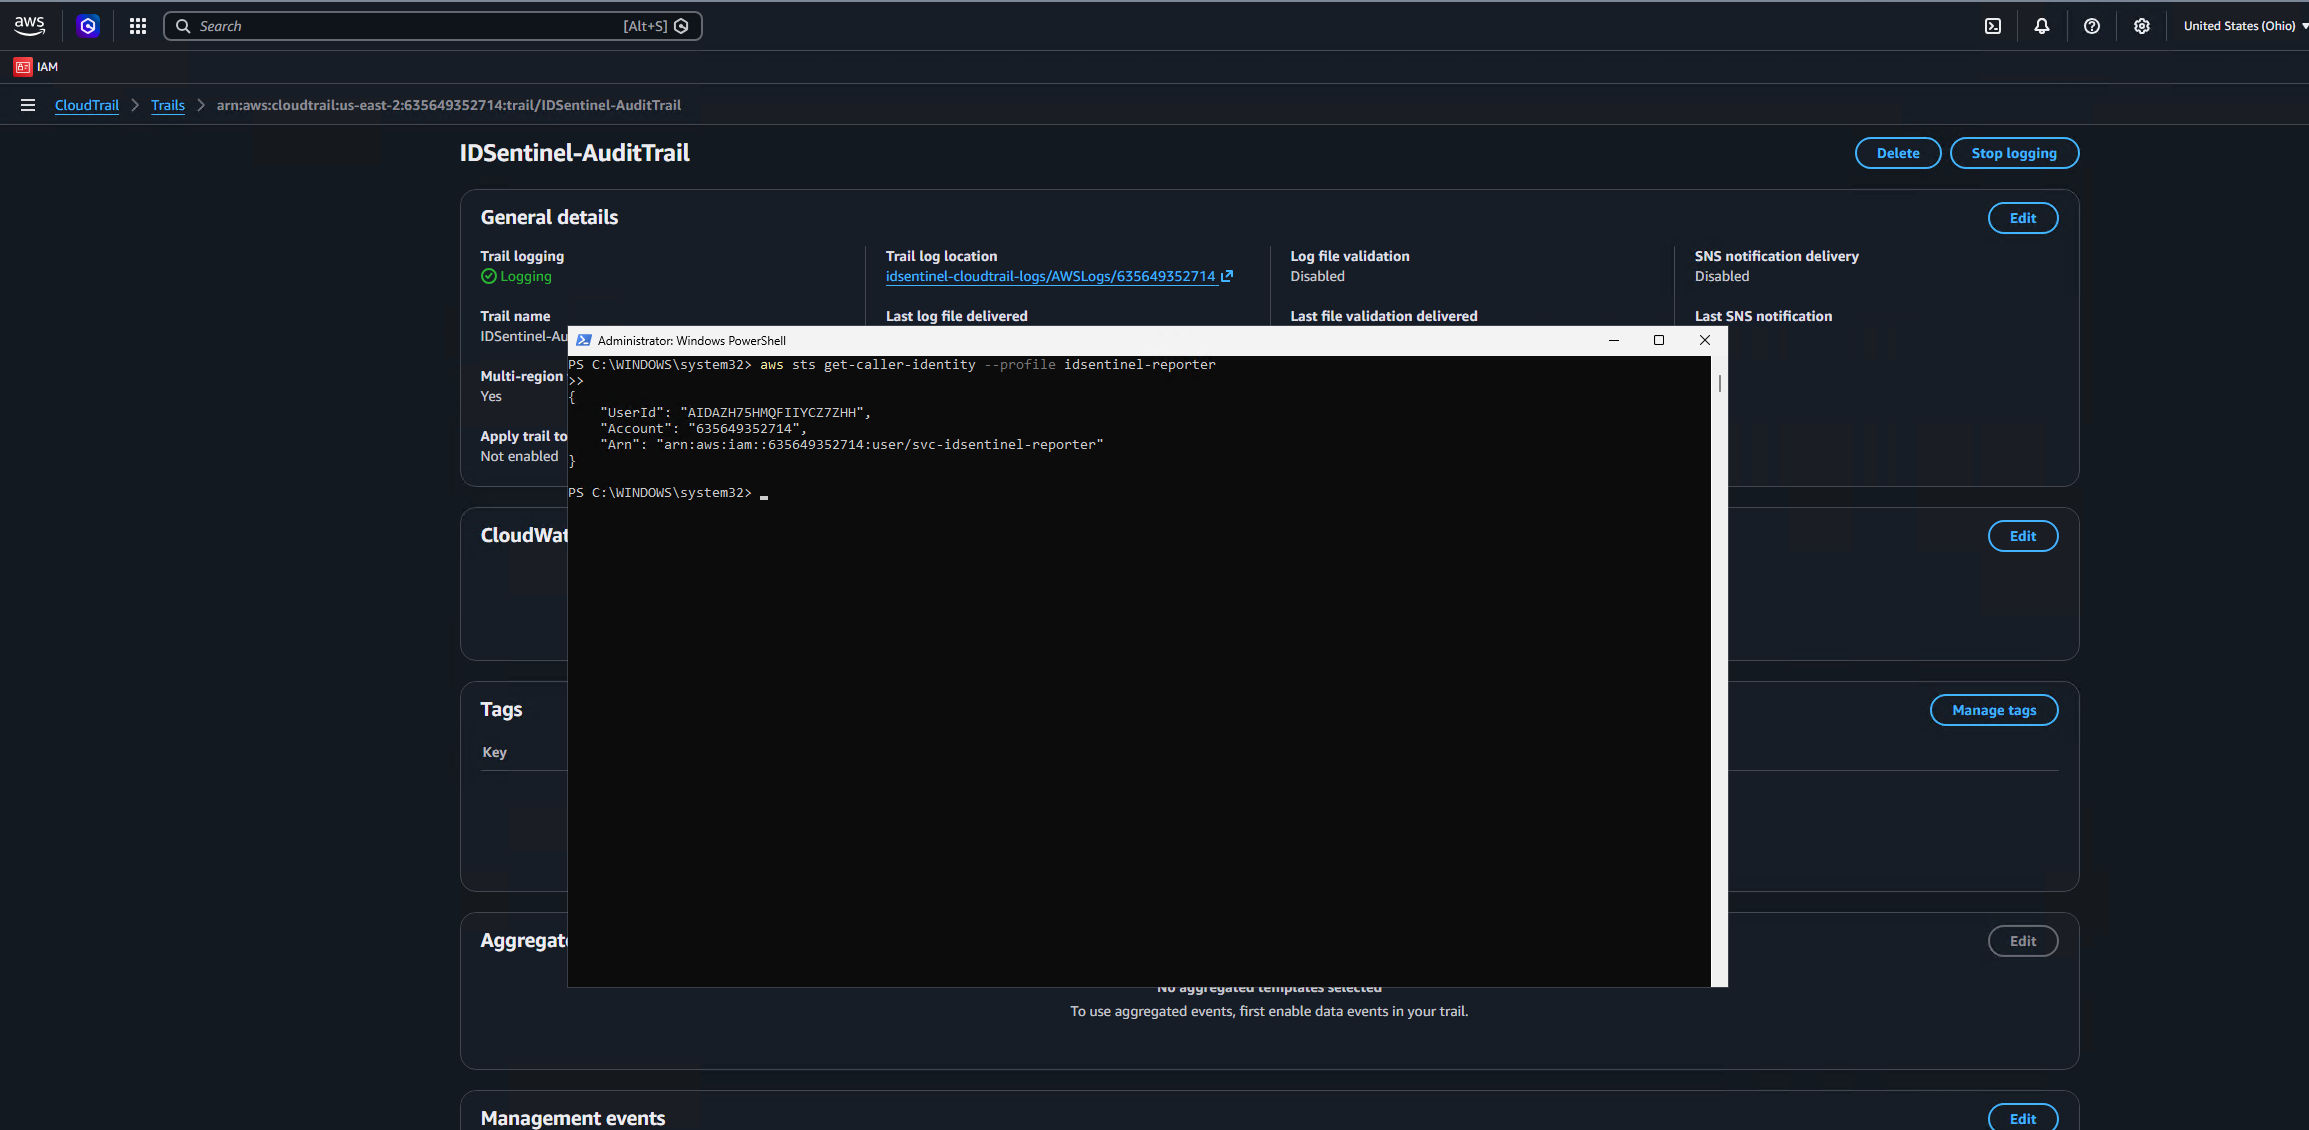
Task: Click the Account value in PowerShell output
Action: point(745,429)
